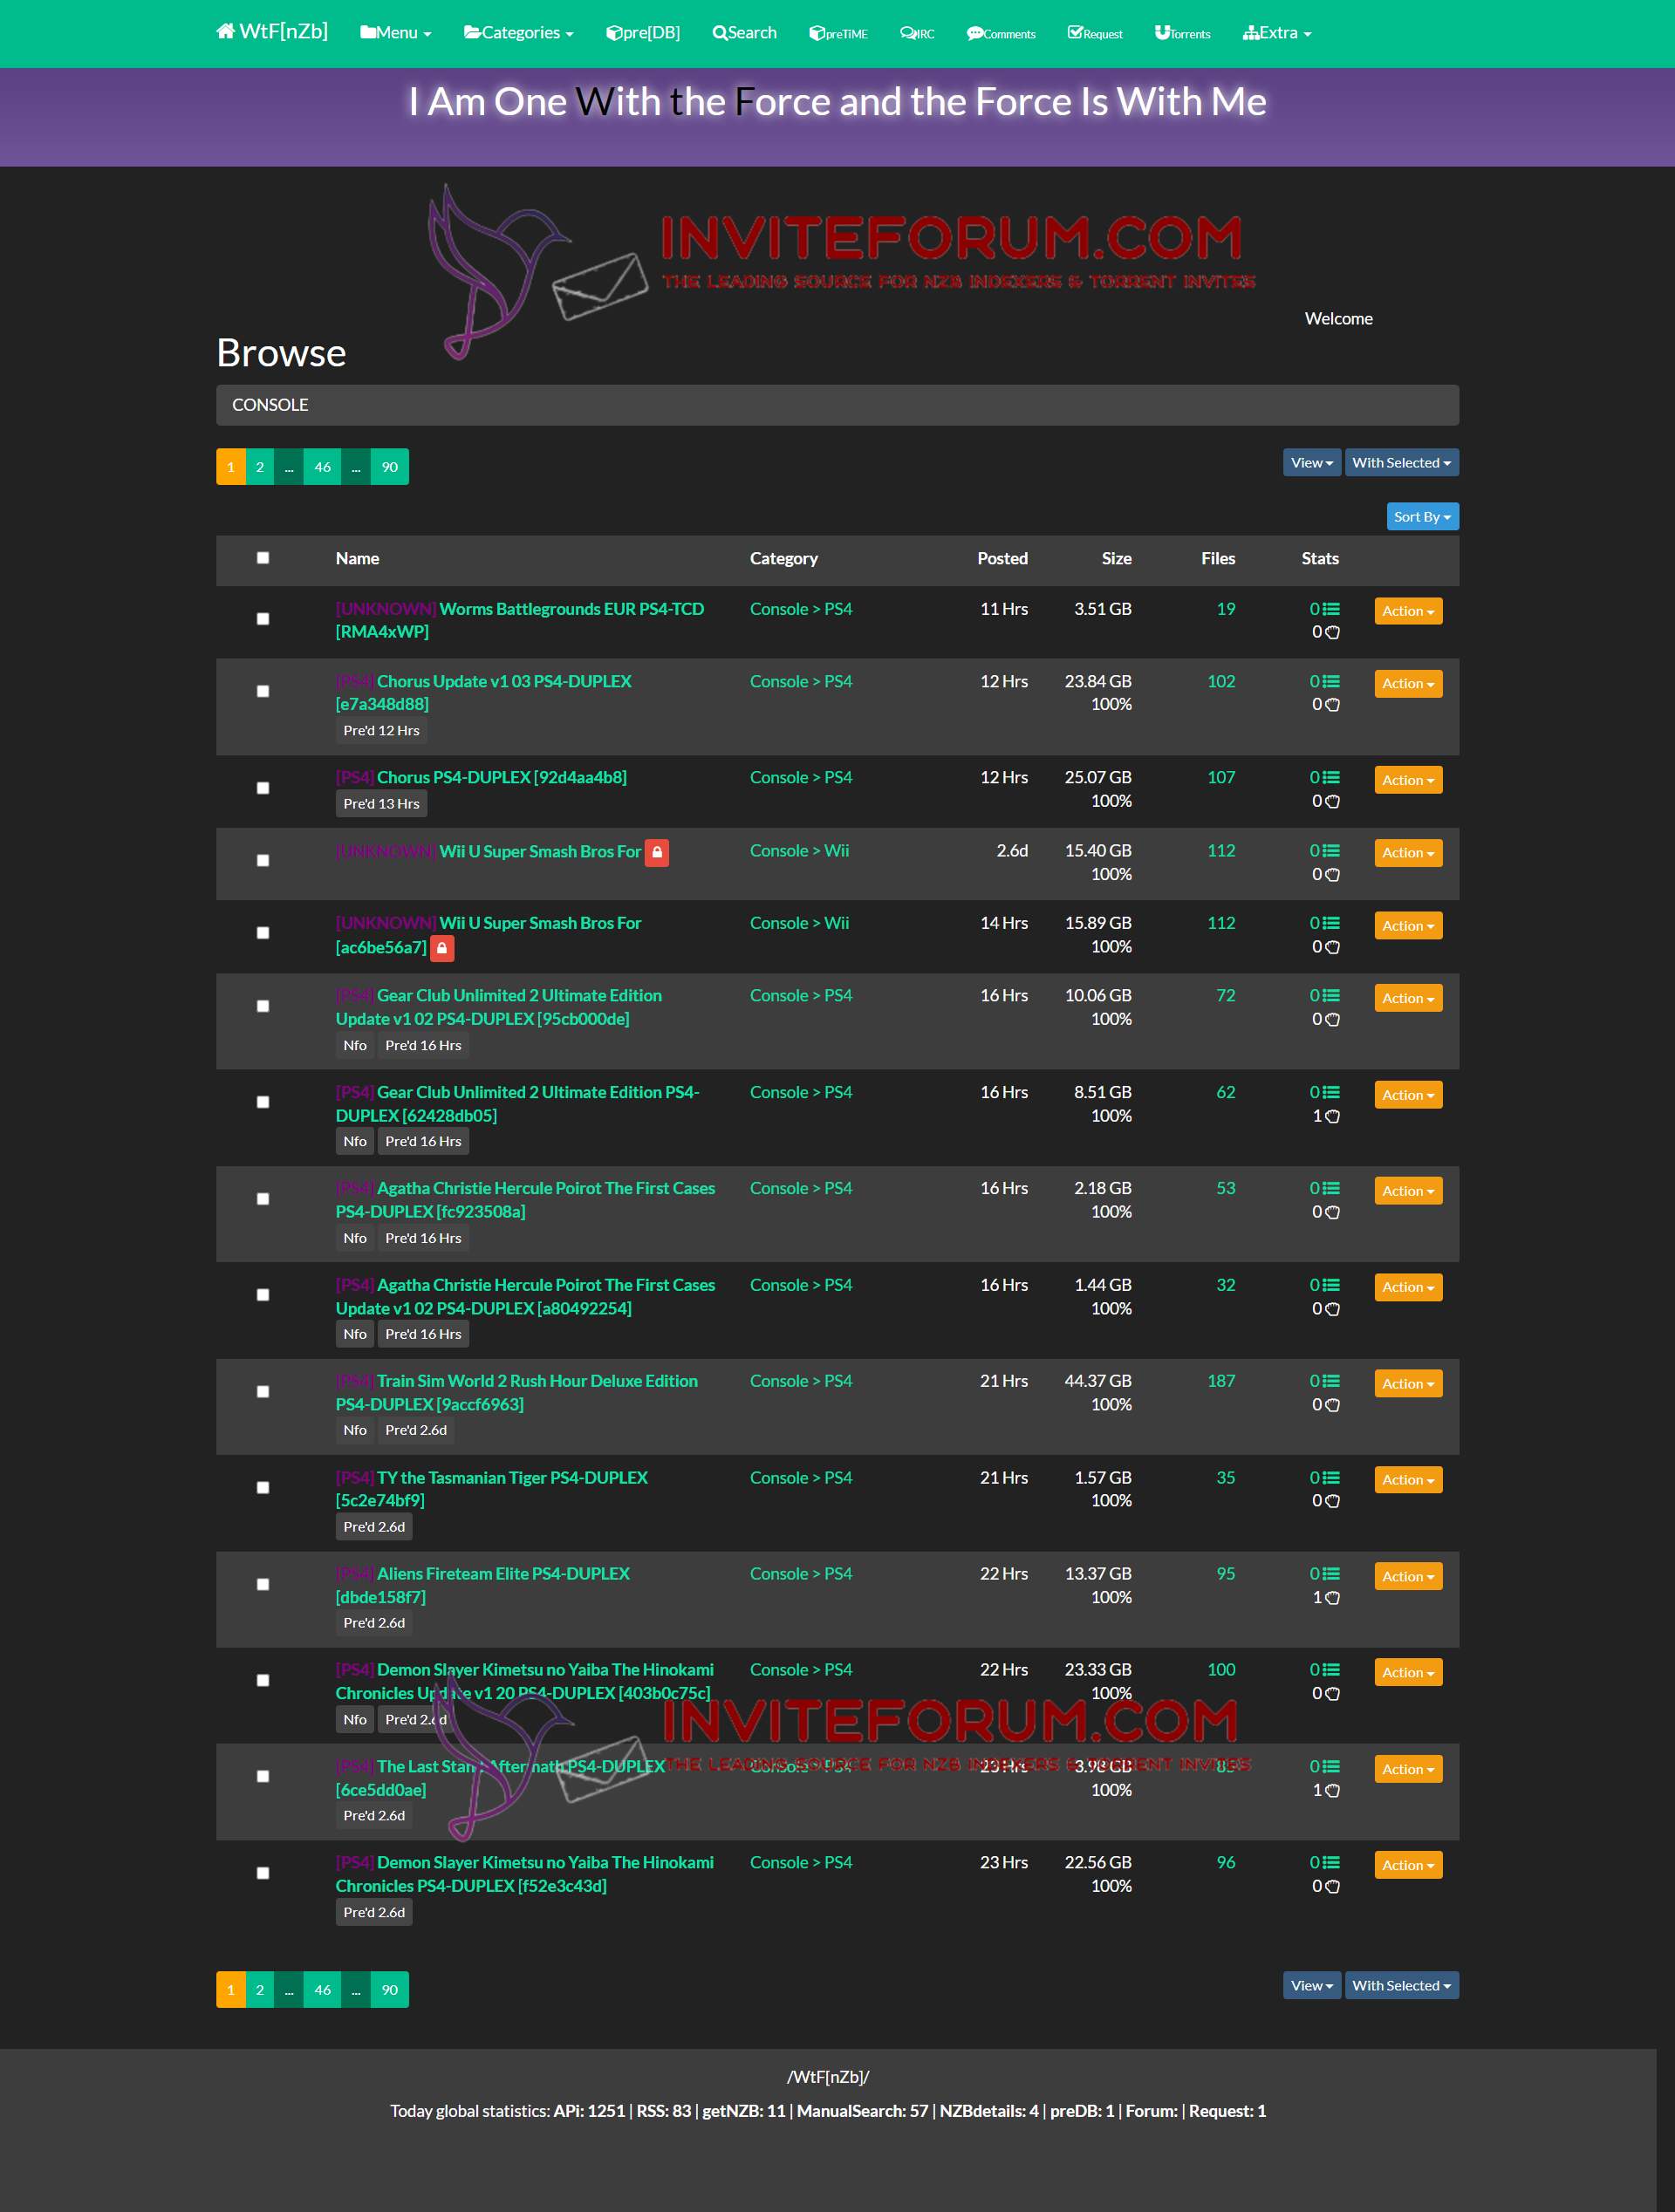Viewport: 1675px width, 2212px height.
Task: Click grabs icon for Wii U row [ac6be56a]
Action: coord(1332,947)
